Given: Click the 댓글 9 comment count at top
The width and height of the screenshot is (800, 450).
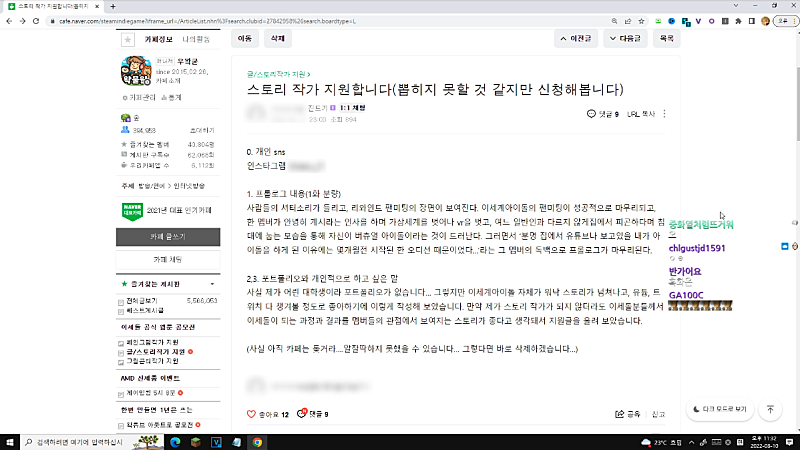Looking at the screenshot, I should pos(603,114).
